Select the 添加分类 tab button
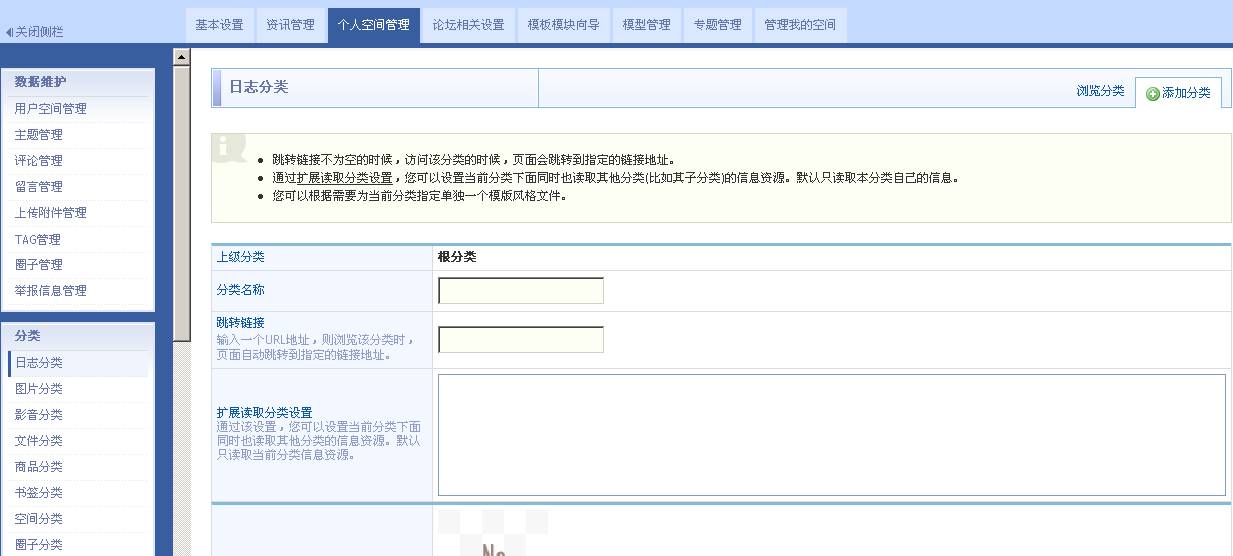1233x556 pixels. (1178, 93)
